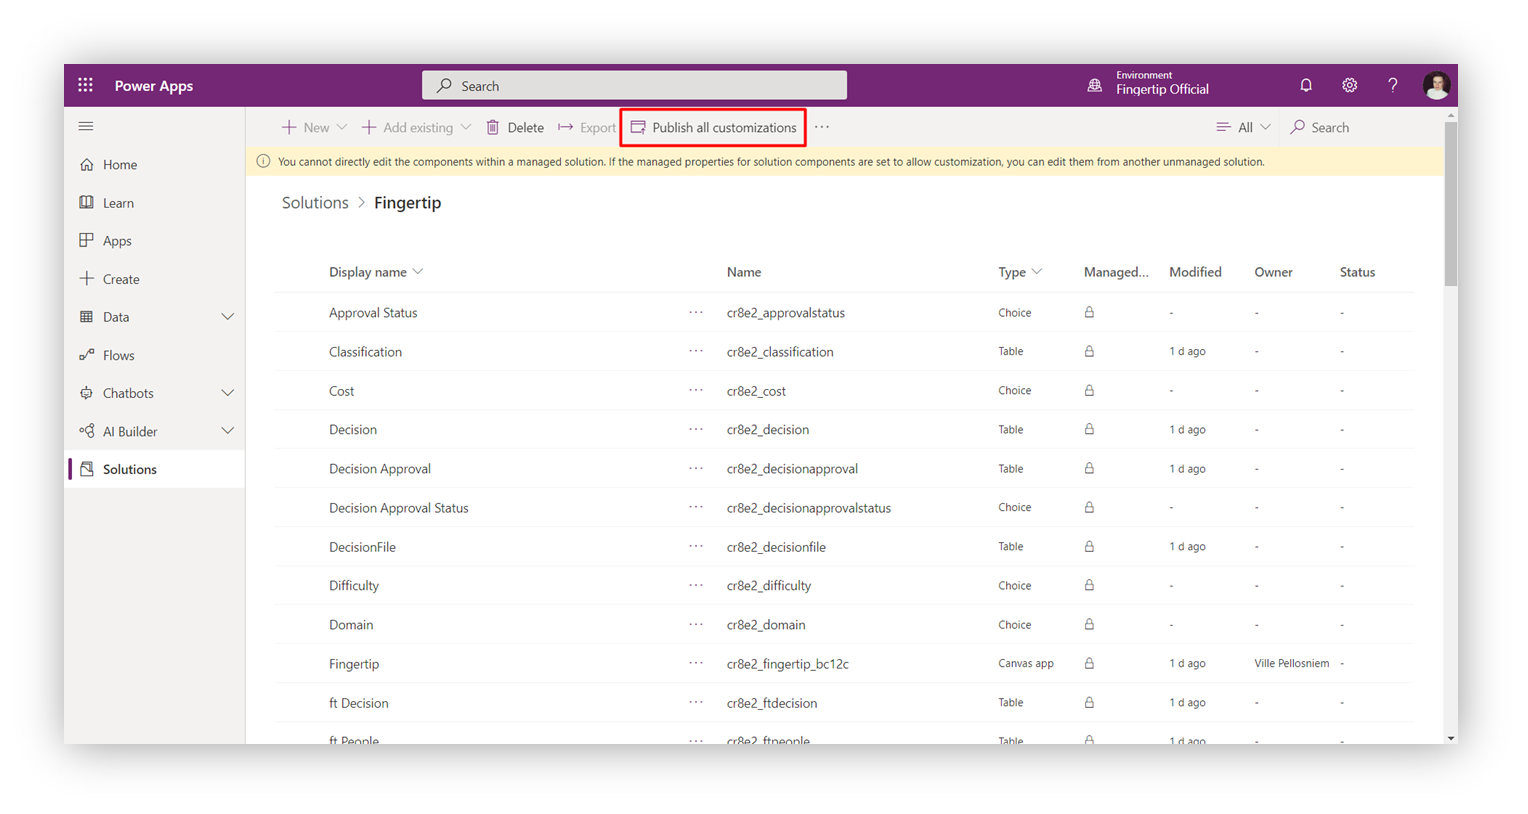
Task: Click the scrollbar down arrow
Action: 1450,738
